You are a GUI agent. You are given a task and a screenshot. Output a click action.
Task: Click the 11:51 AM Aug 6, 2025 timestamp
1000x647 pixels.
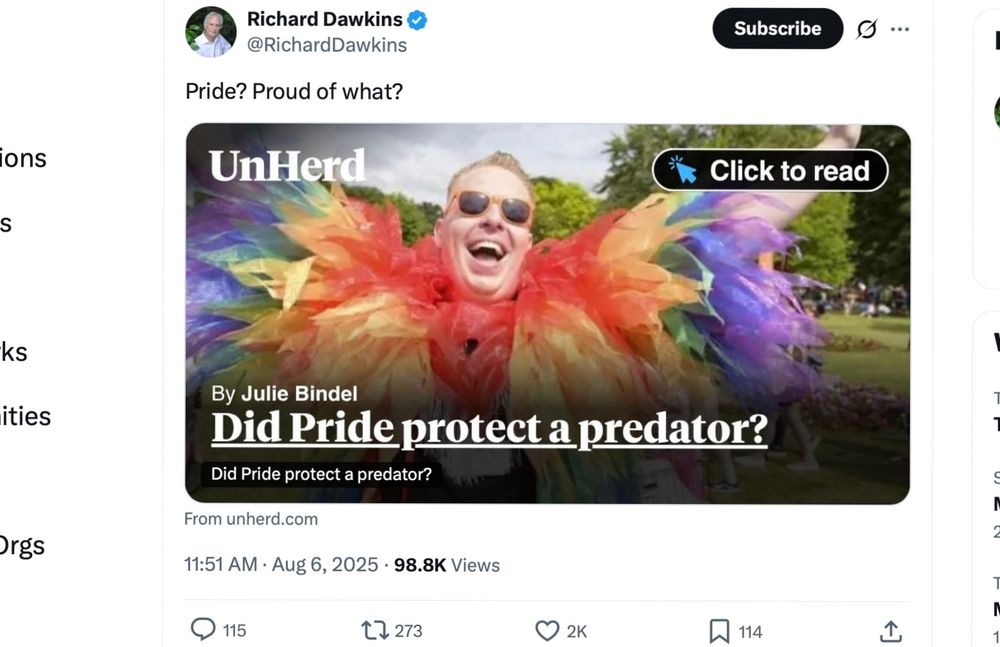(281, 565)
